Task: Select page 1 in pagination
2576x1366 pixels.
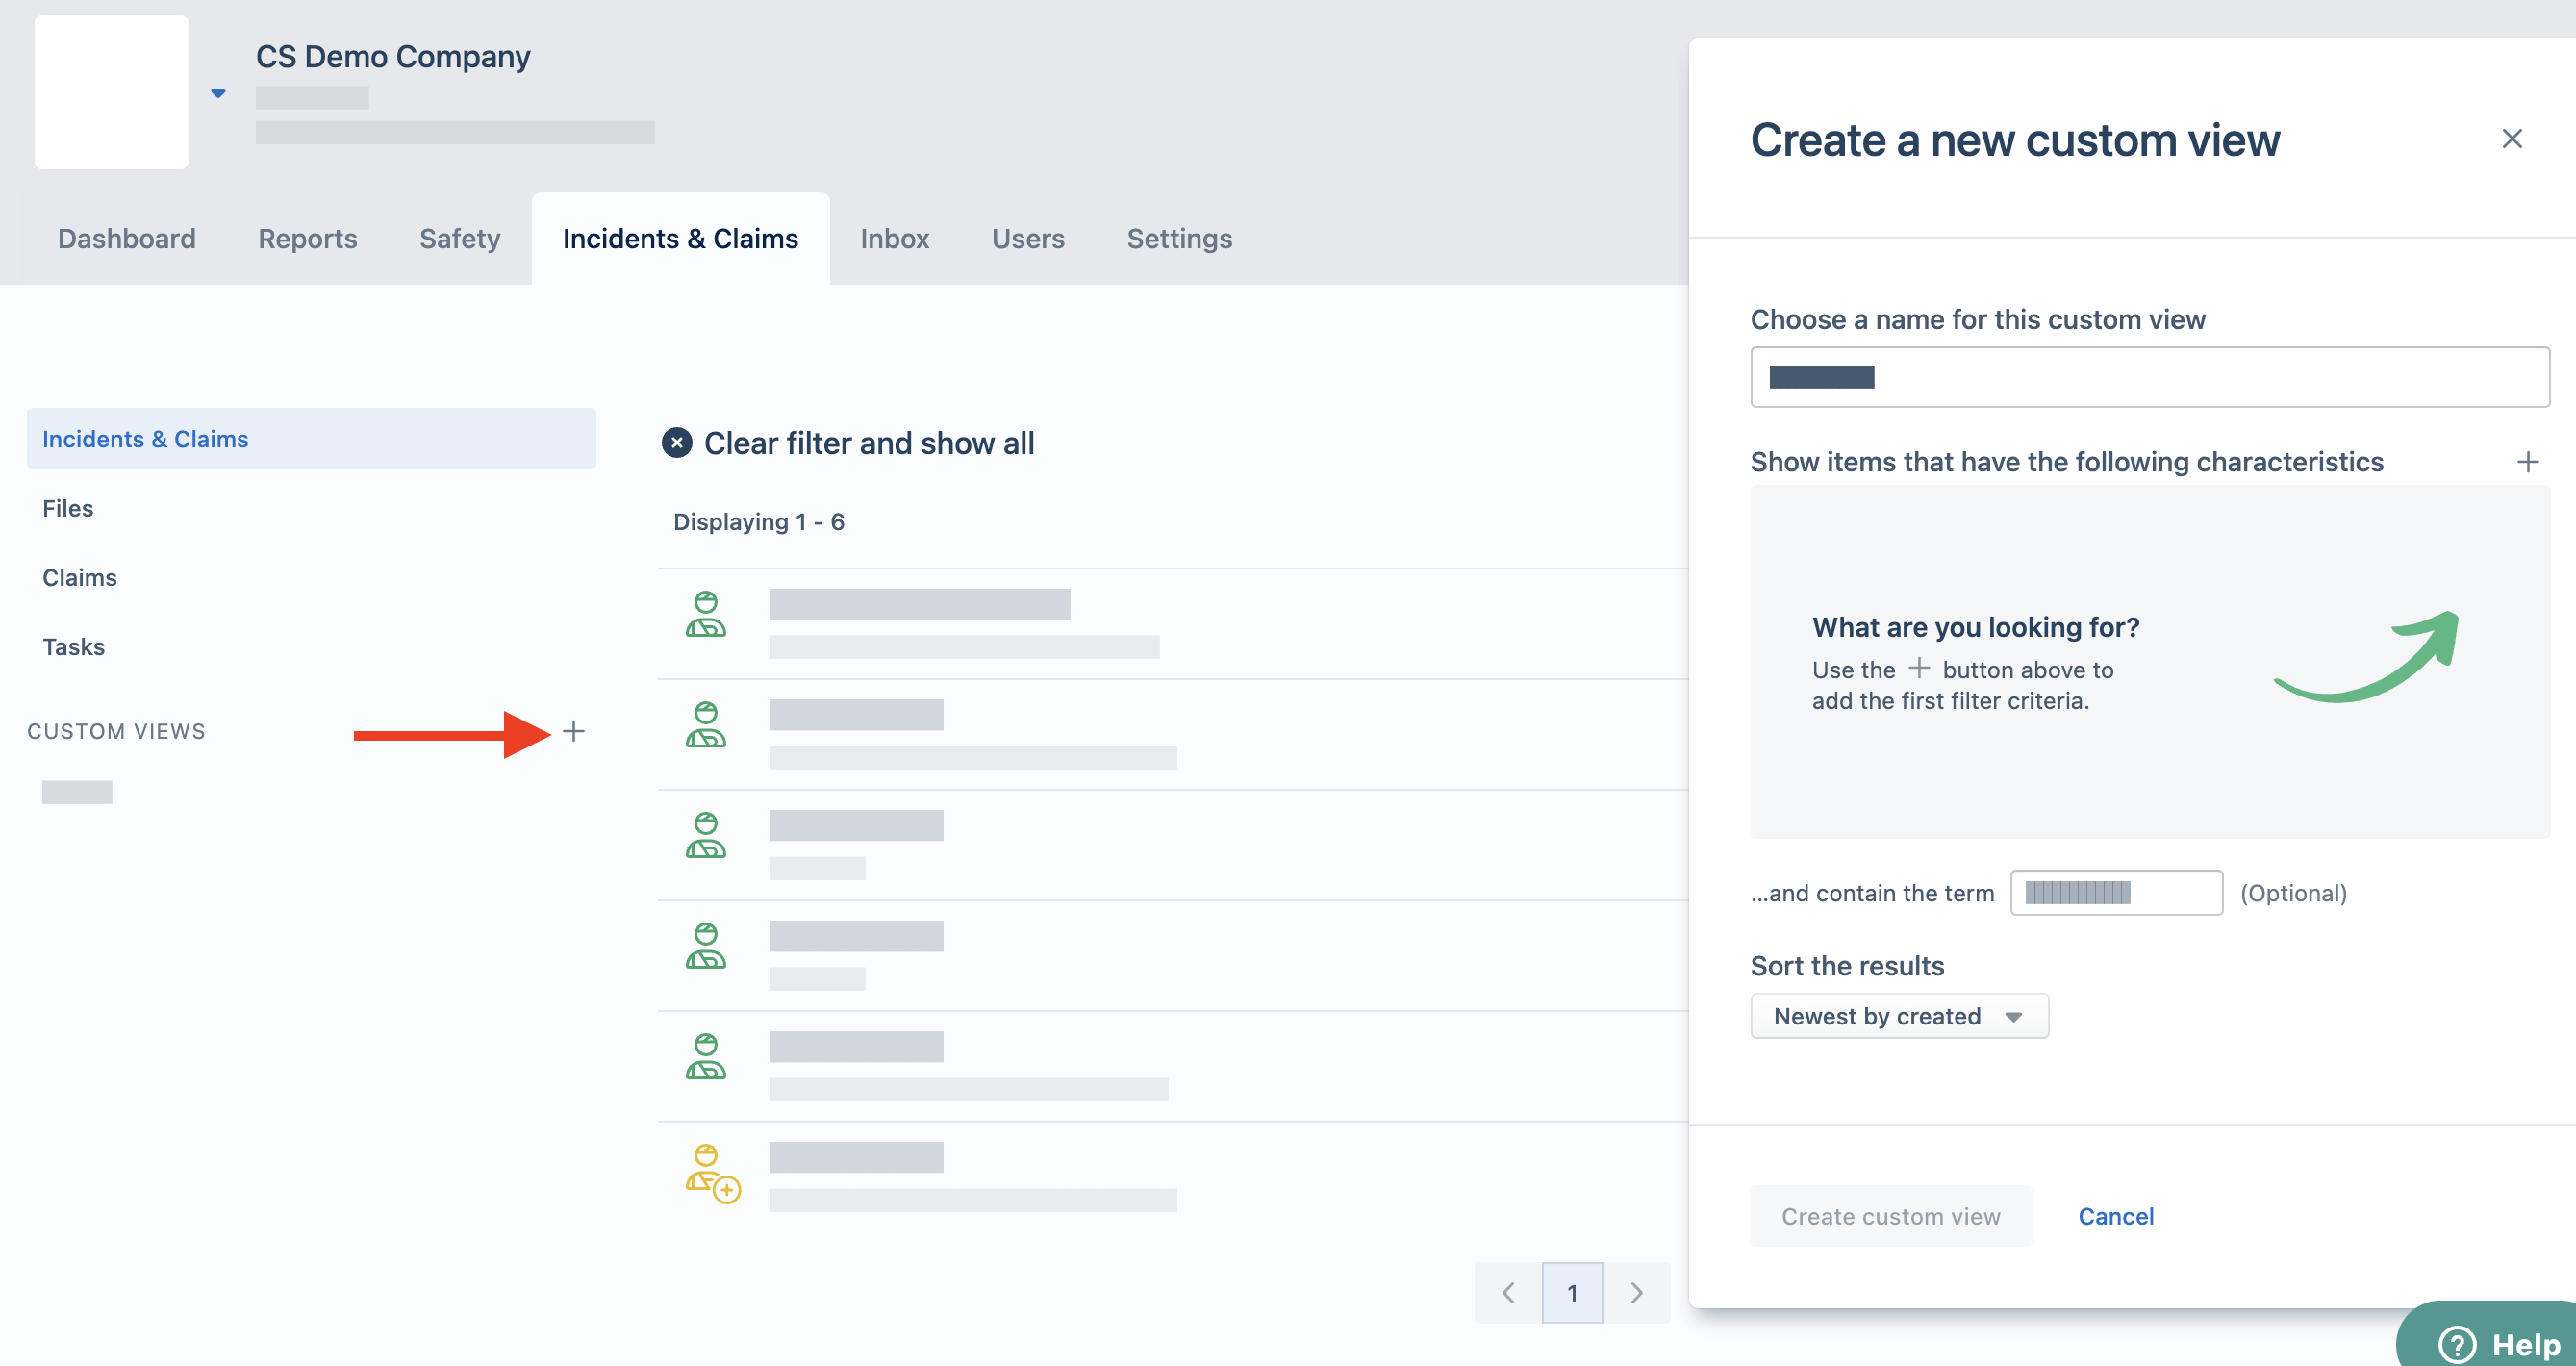Action: [x=1572, y=1293]
